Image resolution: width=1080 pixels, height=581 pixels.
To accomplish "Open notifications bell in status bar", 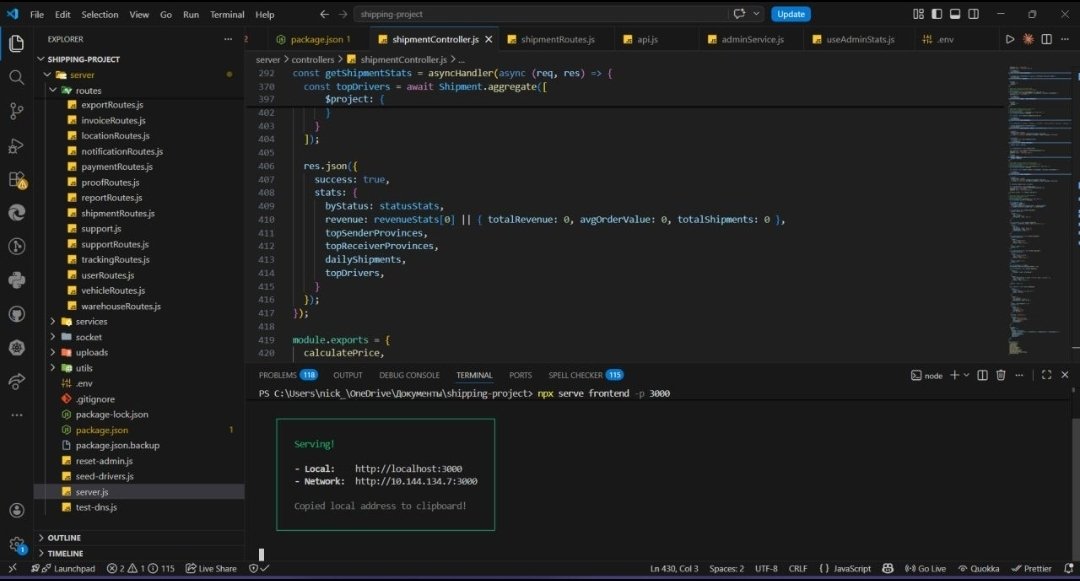I will [1068, 569].
